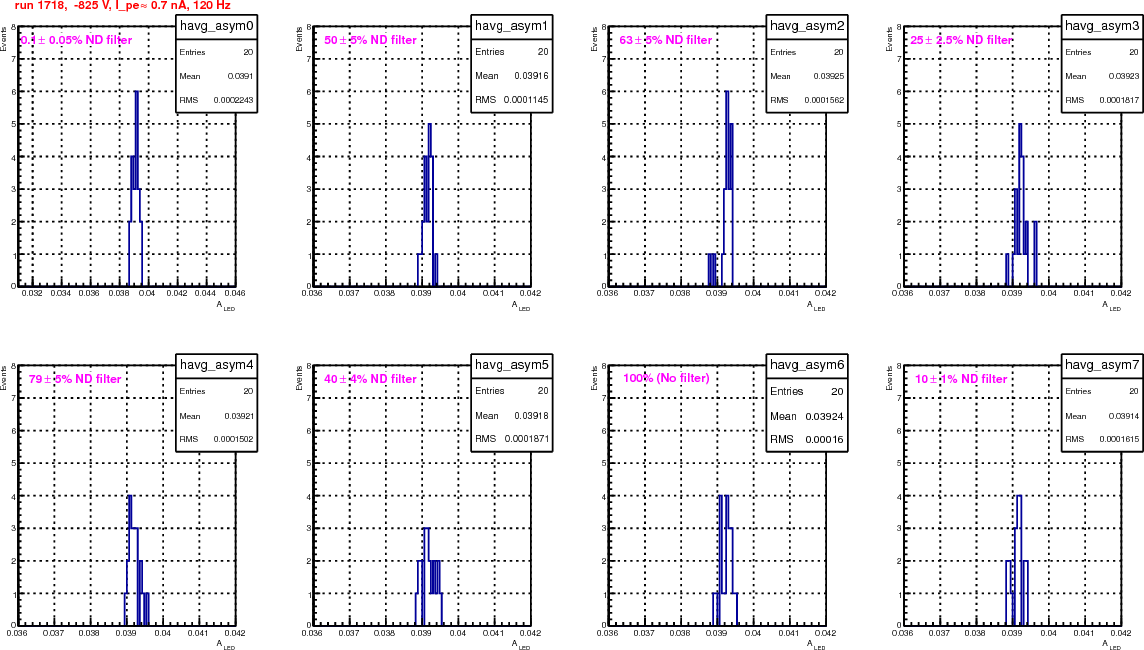The image size is (1144, 650).
Task: Click the histogram peak in the 50% filter plot
Action: point(430,124)
